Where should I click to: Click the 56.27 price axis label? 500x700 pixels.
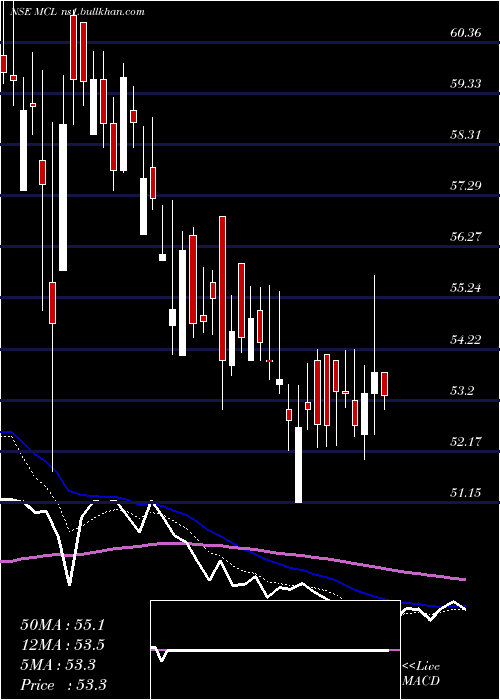tap(466, 237)
